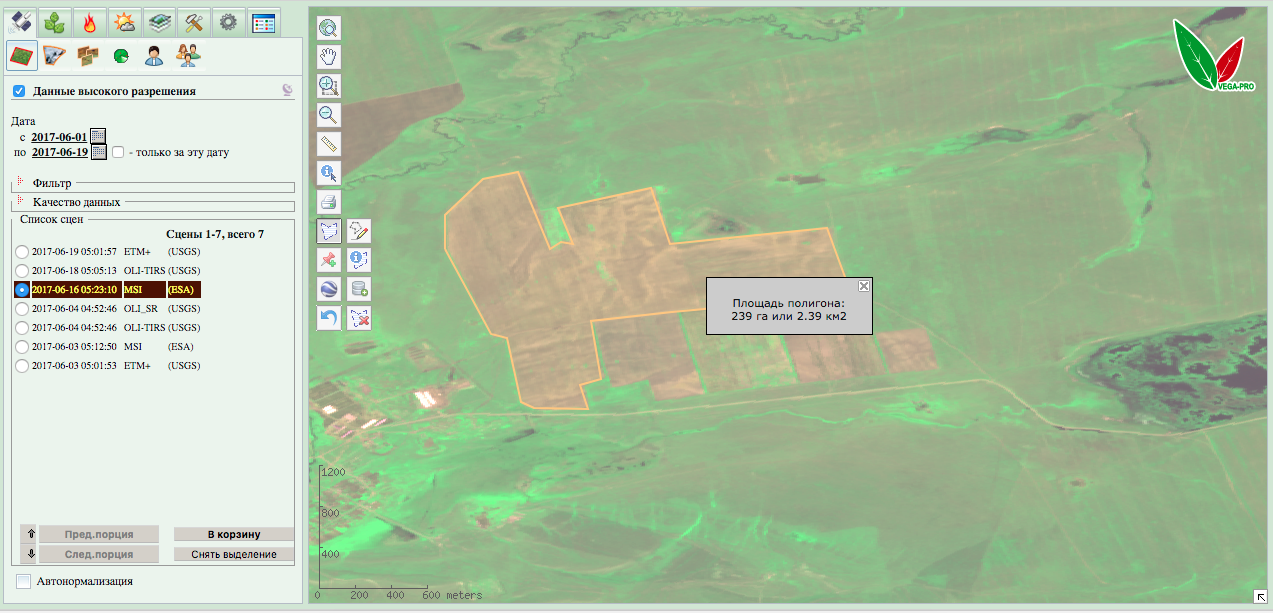1273x613 pixels.
Task: Select the pan hand tool
Action: (x=328, y=56)
